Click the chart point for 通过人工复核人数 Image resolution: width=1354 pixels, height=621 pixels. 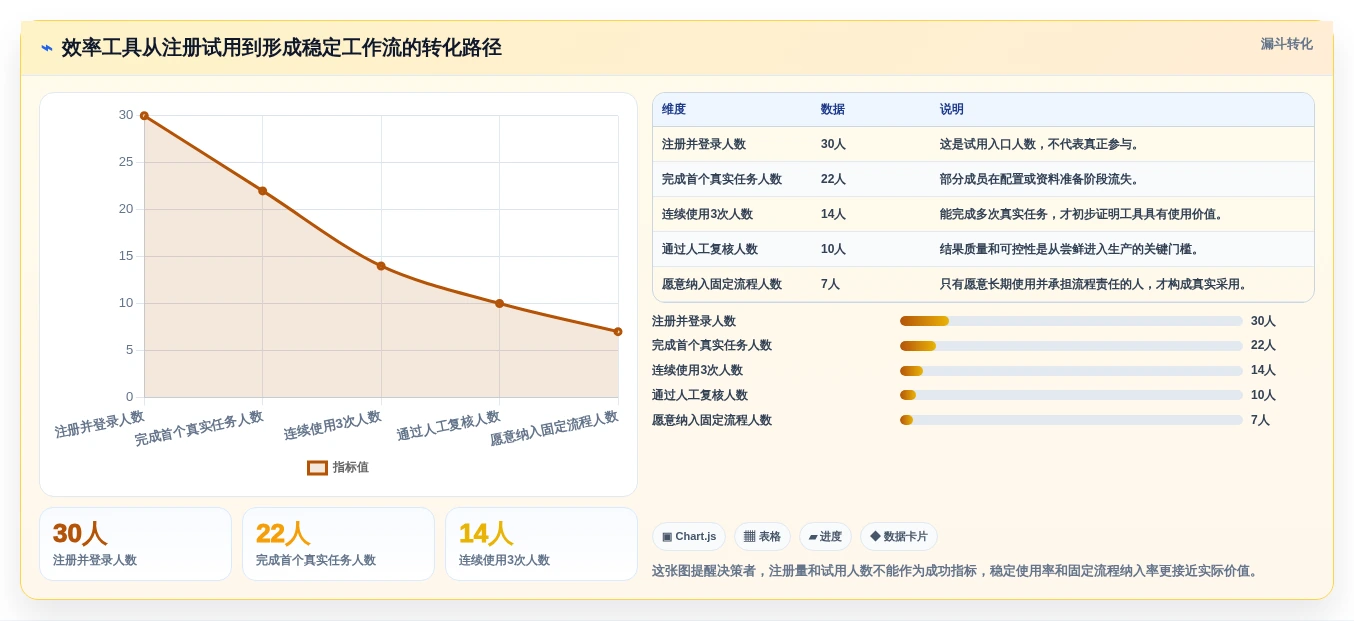[x=499, y=303]
